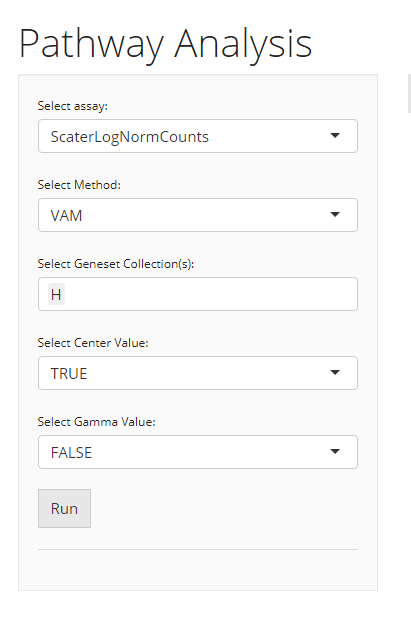
Task: Expand the Center Value dropdown showing TRUE
Action: click(198, 373)
